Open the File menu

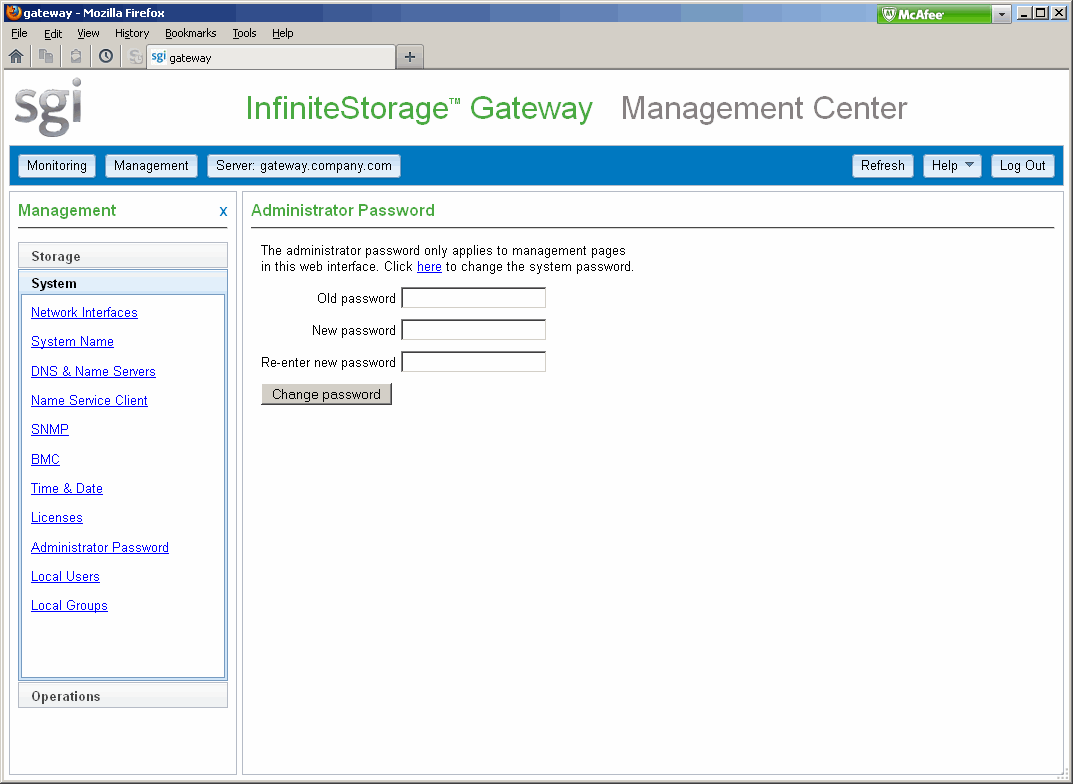(x=19, y=33)
